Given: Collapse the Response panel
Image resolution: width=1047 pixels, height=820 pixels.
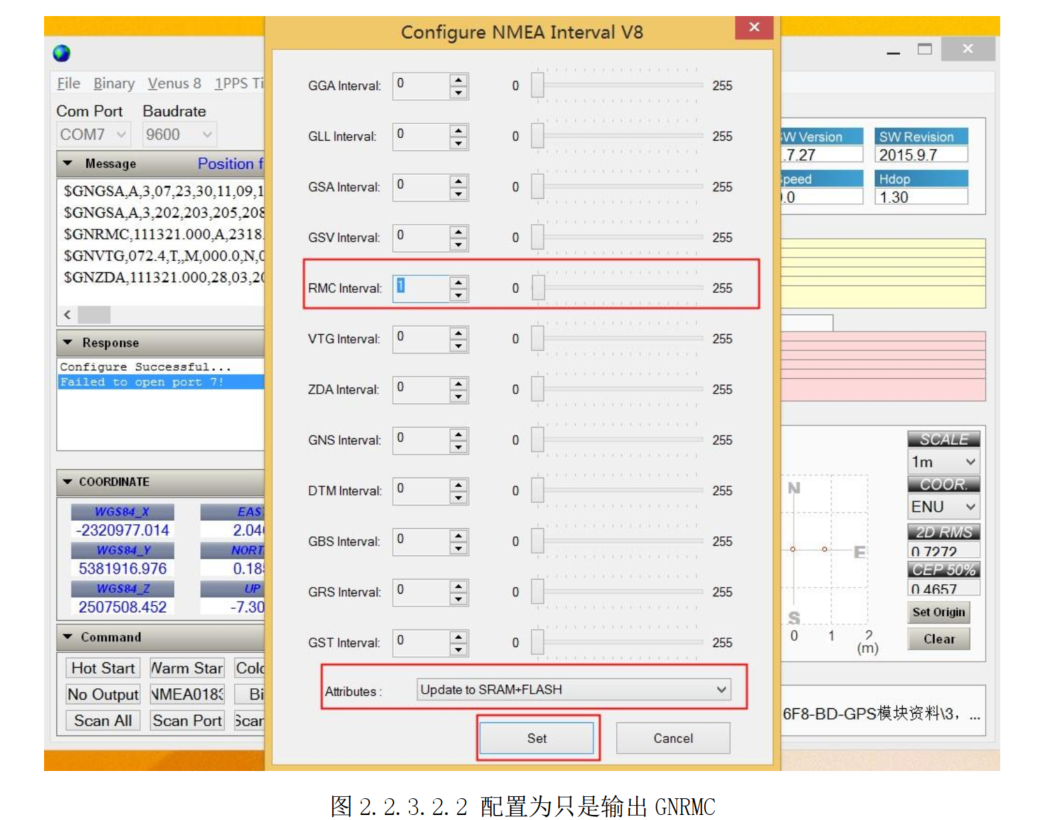Looking at the screenshot, I should click(68, 343).
